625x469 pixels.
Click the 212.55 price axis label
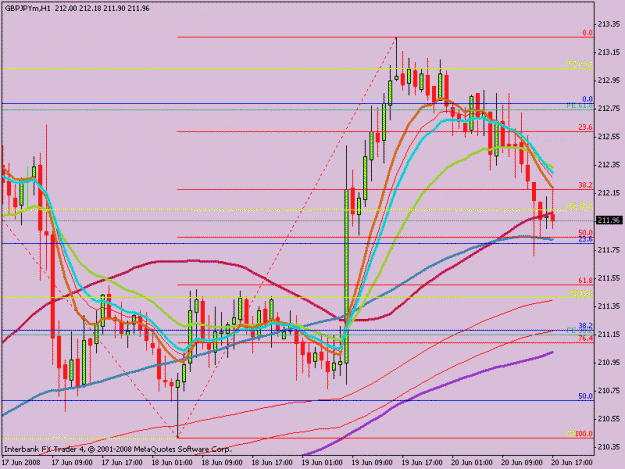[608, 137]
